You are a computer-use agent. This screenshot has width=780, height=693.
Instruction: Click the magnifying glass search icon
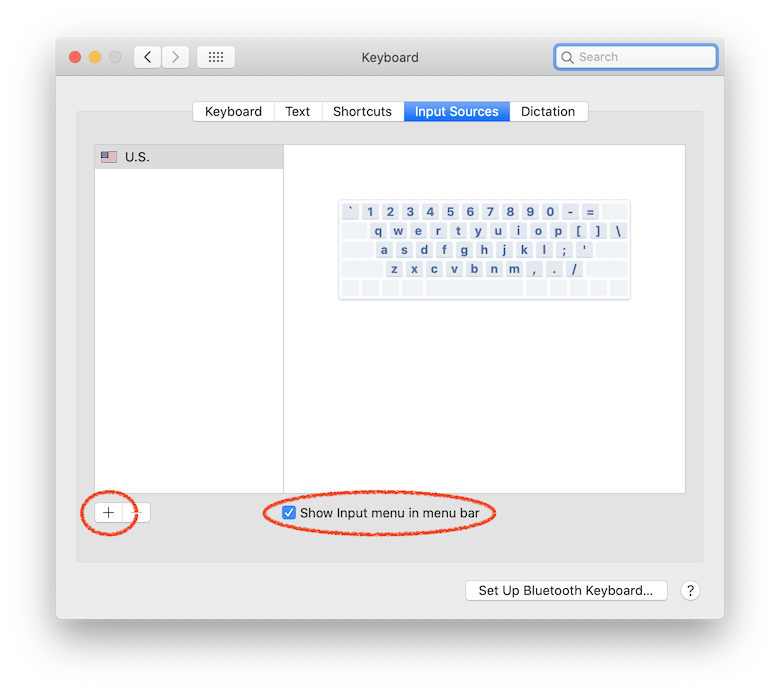click(x=567, y=57)
